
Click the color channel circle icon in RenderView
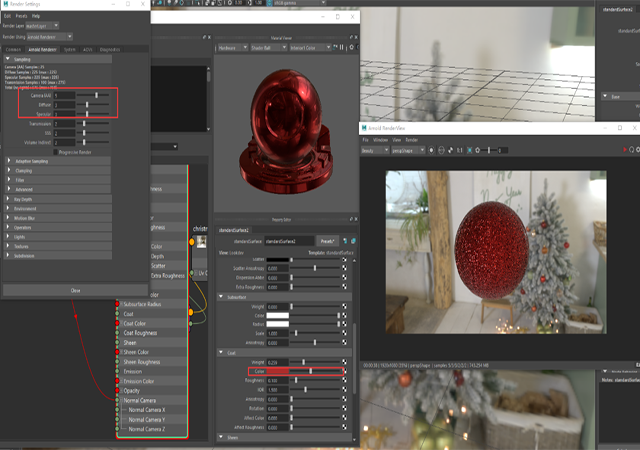point(431,150)
